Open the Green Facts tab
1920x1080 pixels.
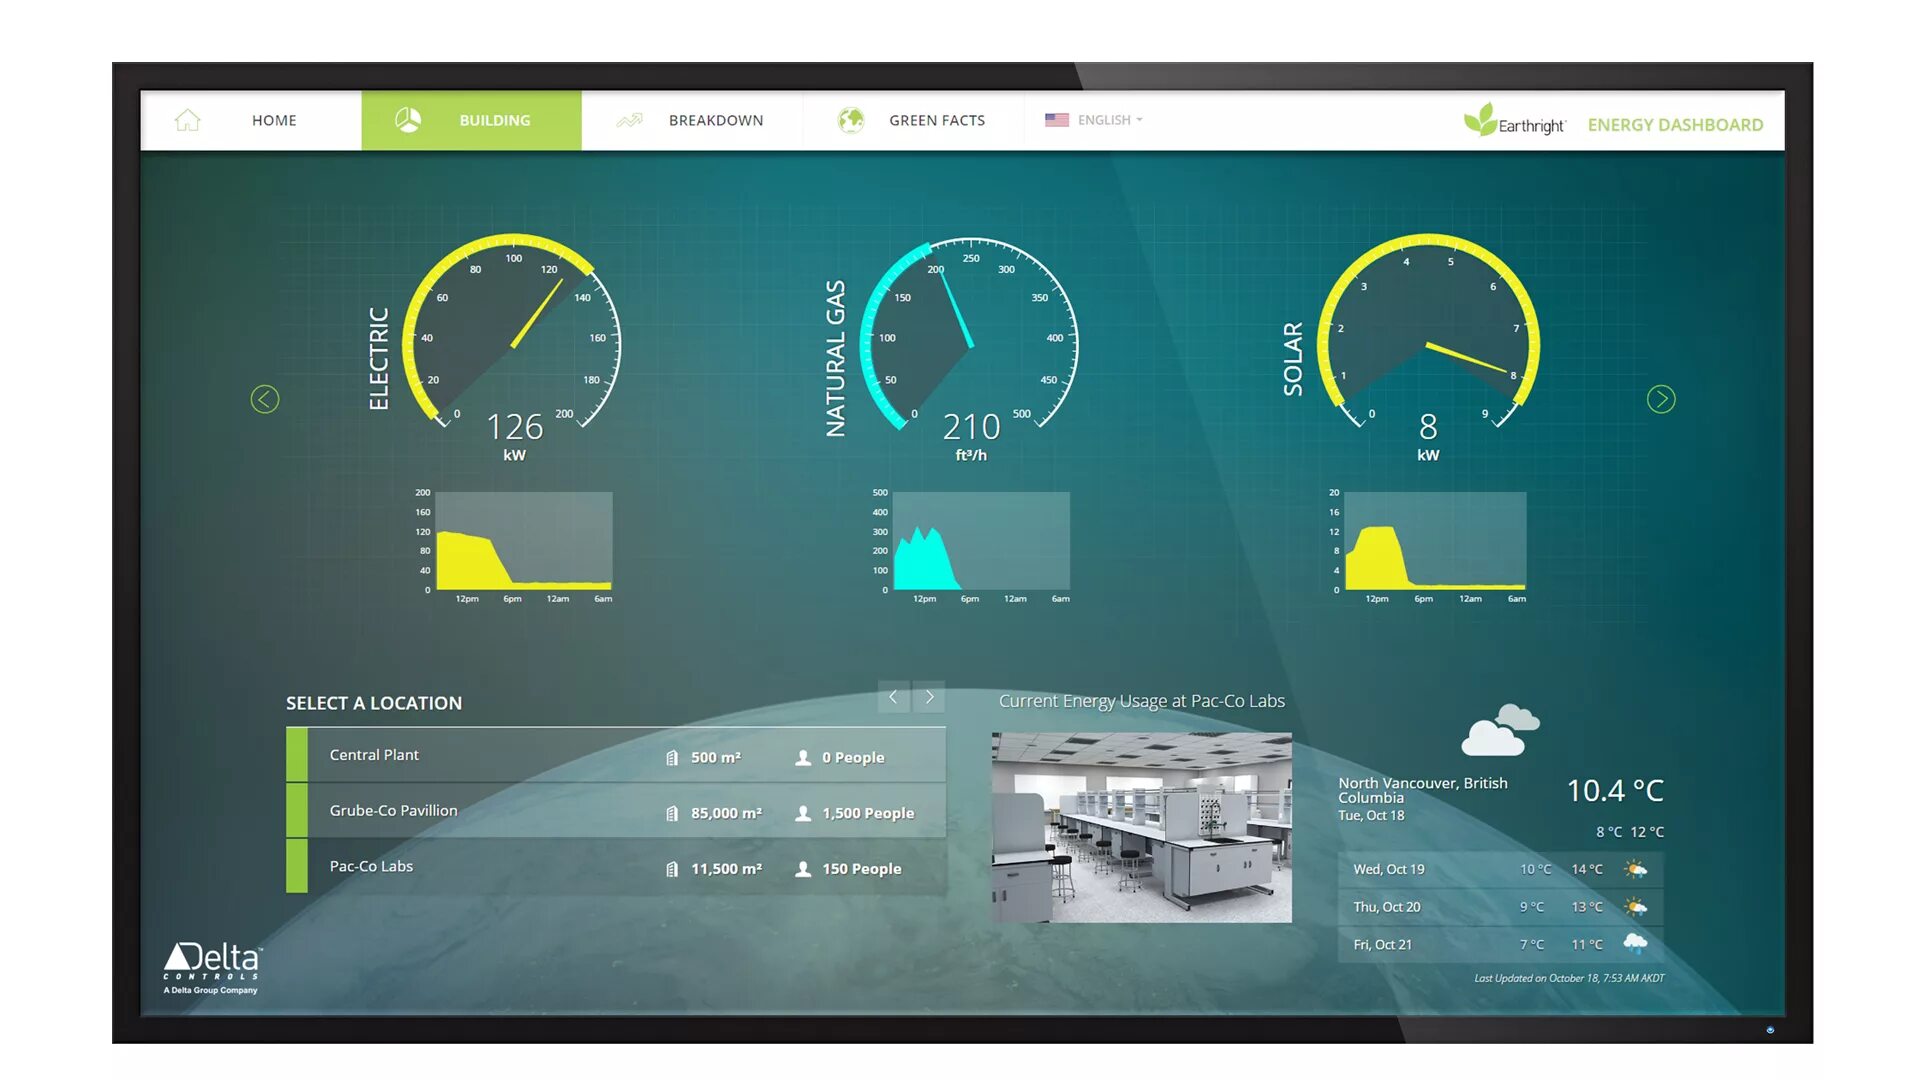click(936, 120)
